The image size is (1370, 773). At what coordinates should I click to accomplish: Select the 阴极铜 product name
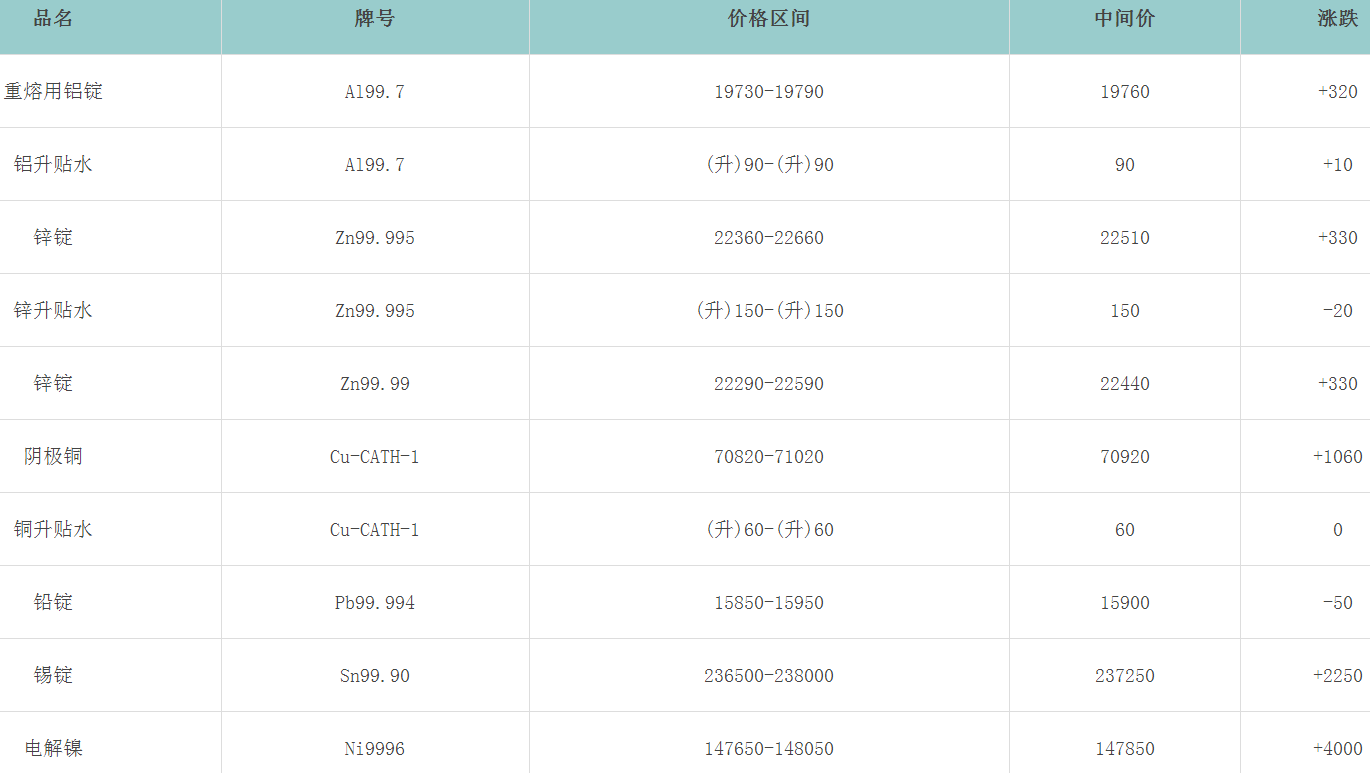click(53, 457)
